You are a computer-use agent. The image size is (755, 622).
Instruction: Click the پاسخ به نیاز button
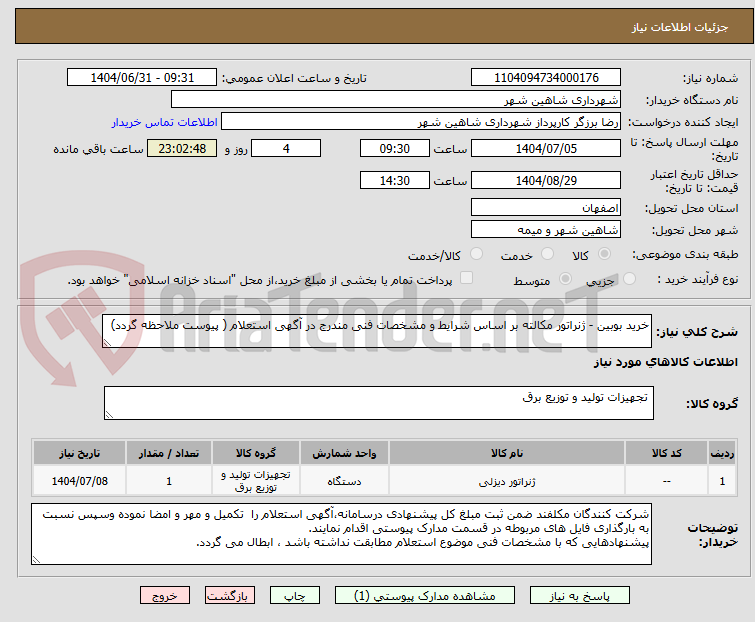[x=580, y=596]
